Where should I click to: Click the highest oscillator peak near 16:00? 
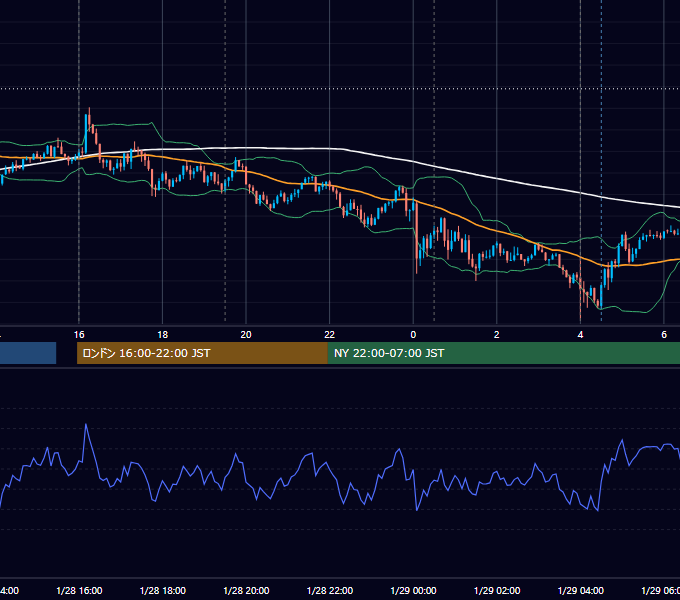[x=86, y=425]
